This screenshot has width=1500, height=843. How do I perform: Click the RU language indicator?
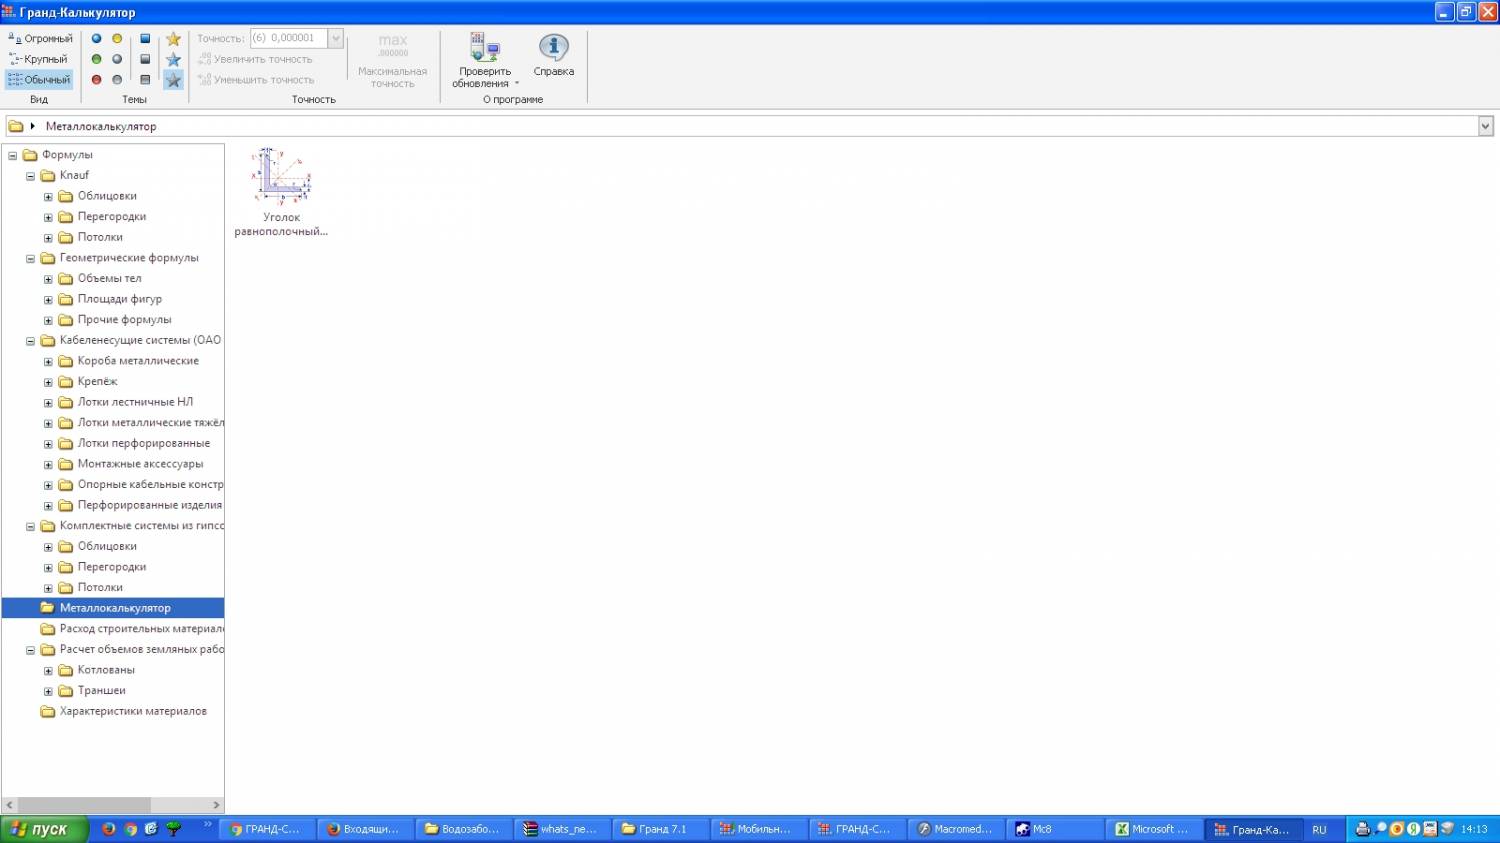(1319, 830)
